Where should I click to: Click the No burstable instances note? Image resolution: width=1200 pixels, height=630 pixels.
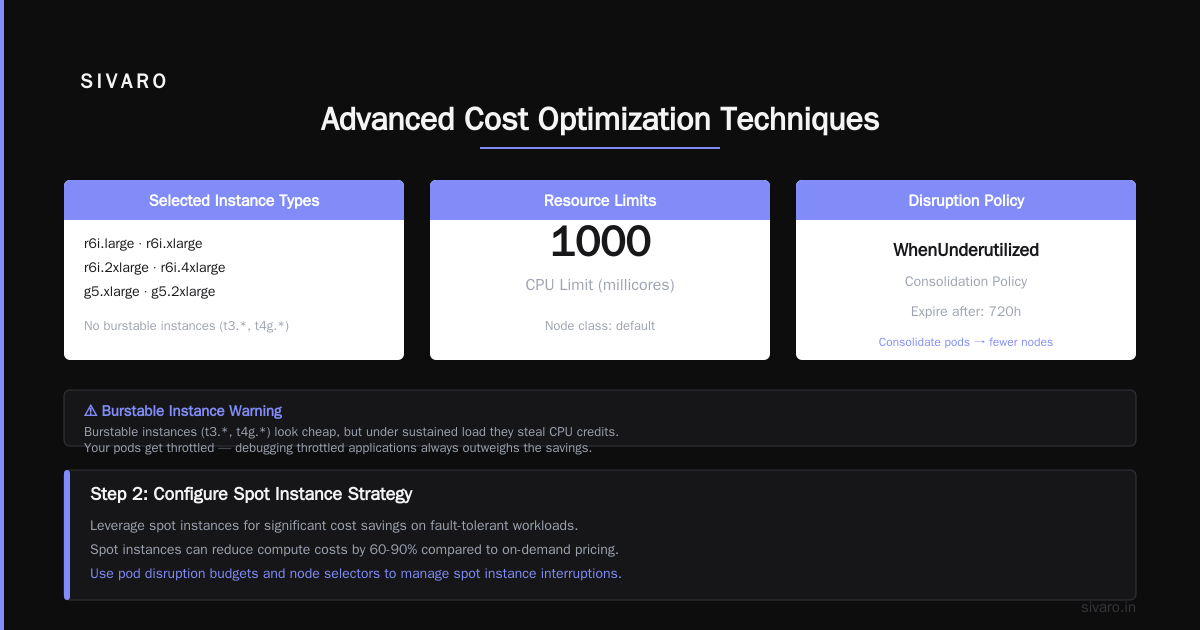point(186,325)
